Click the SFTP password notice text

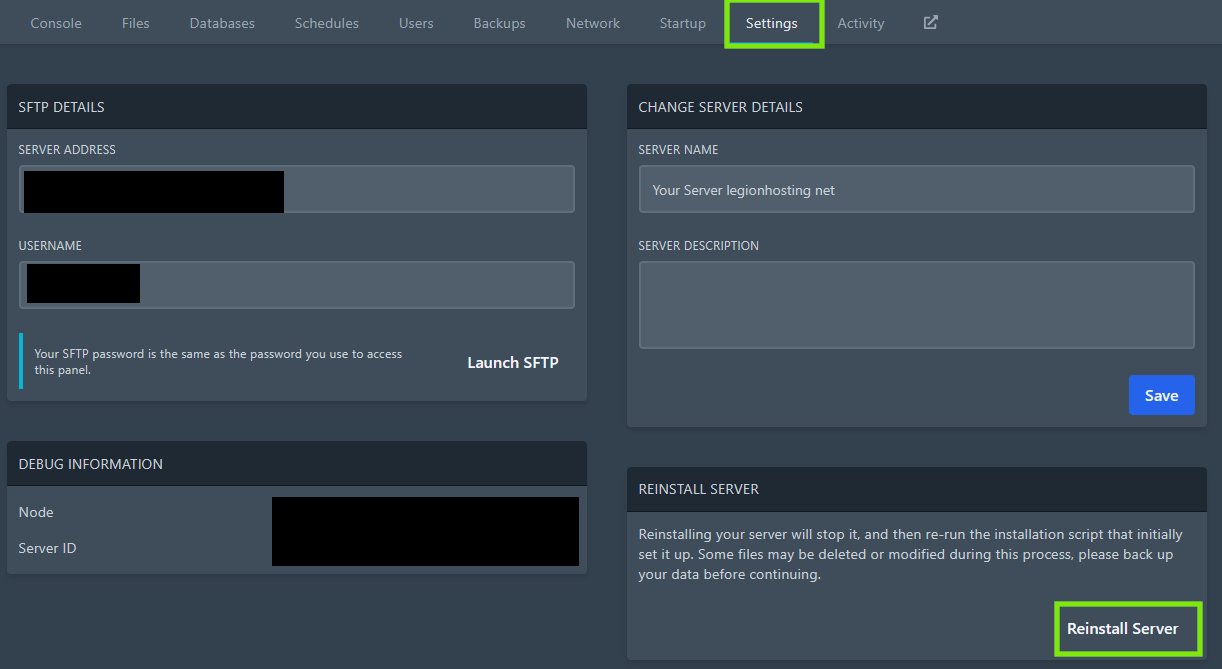(218, 362)
